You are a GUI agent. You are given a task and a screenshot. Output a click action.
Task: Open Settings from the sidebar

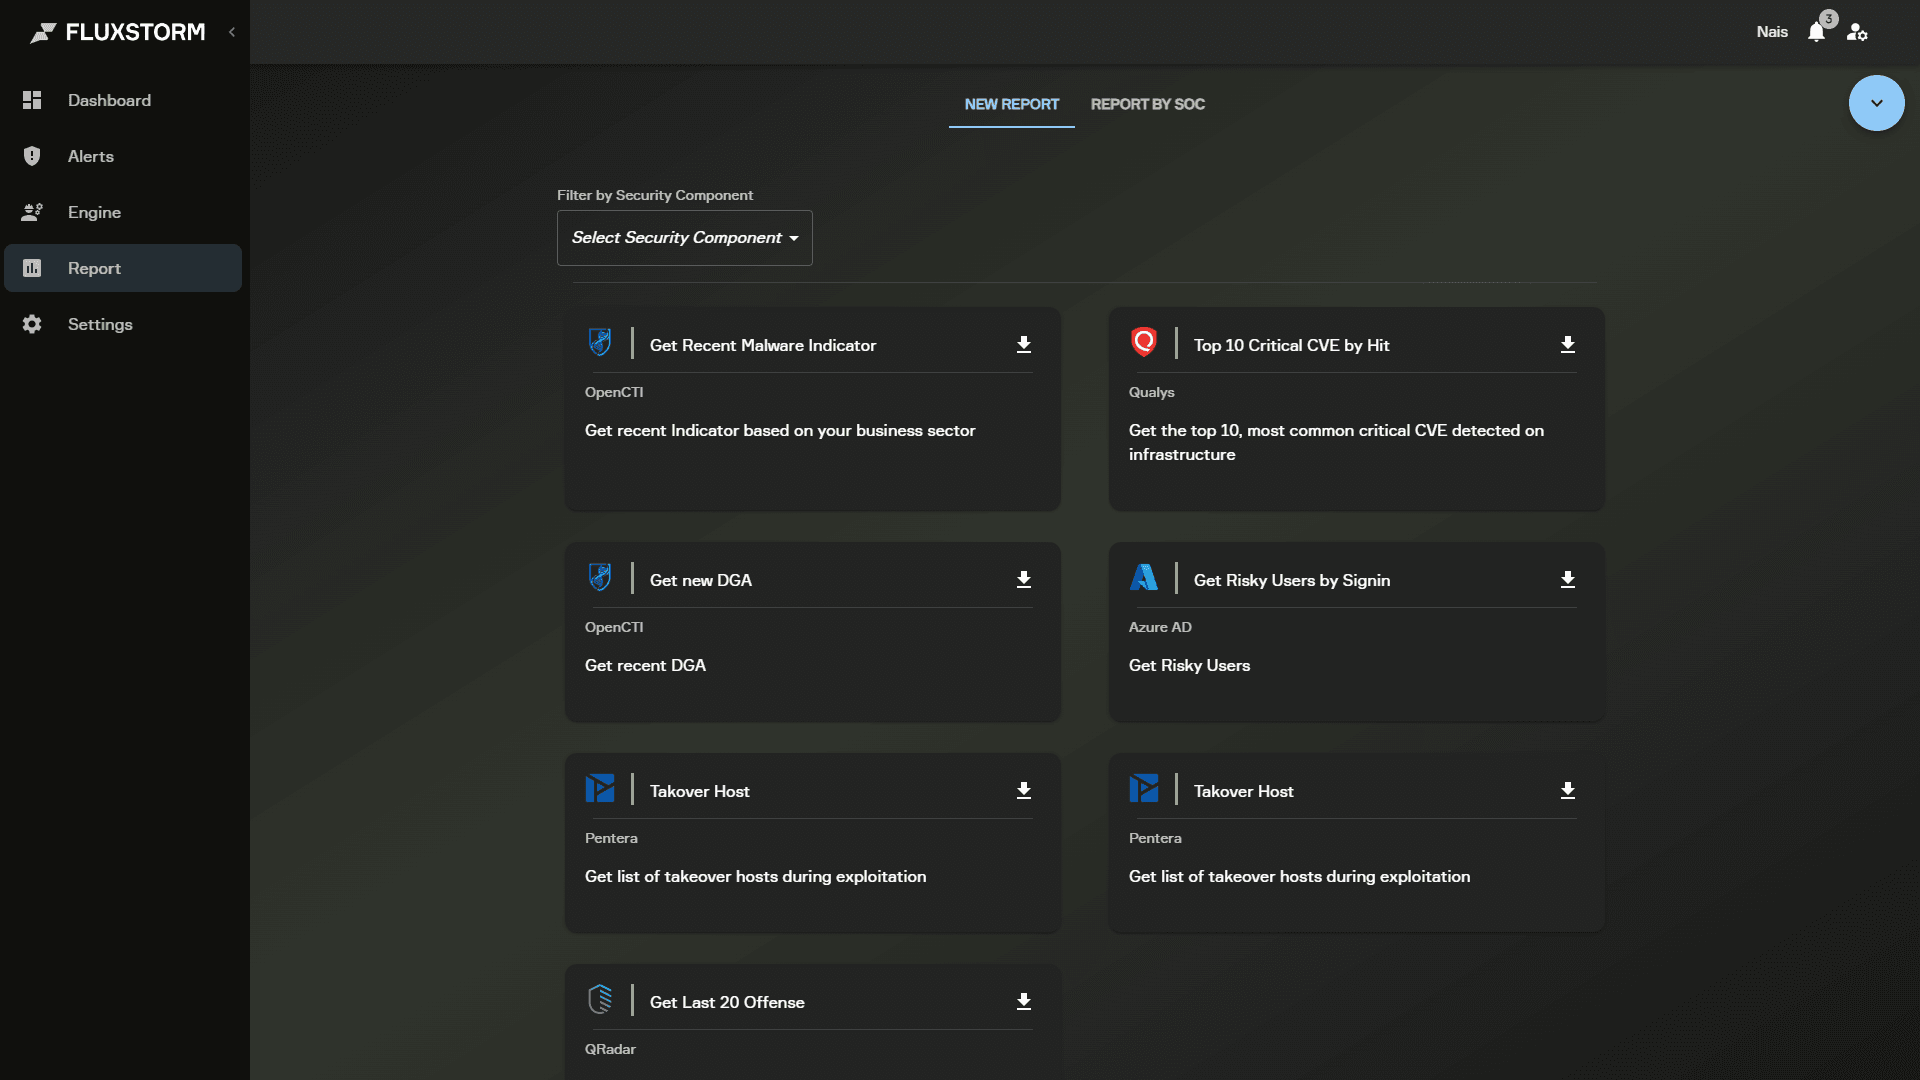pyautogui.click(x=100, y=324)
